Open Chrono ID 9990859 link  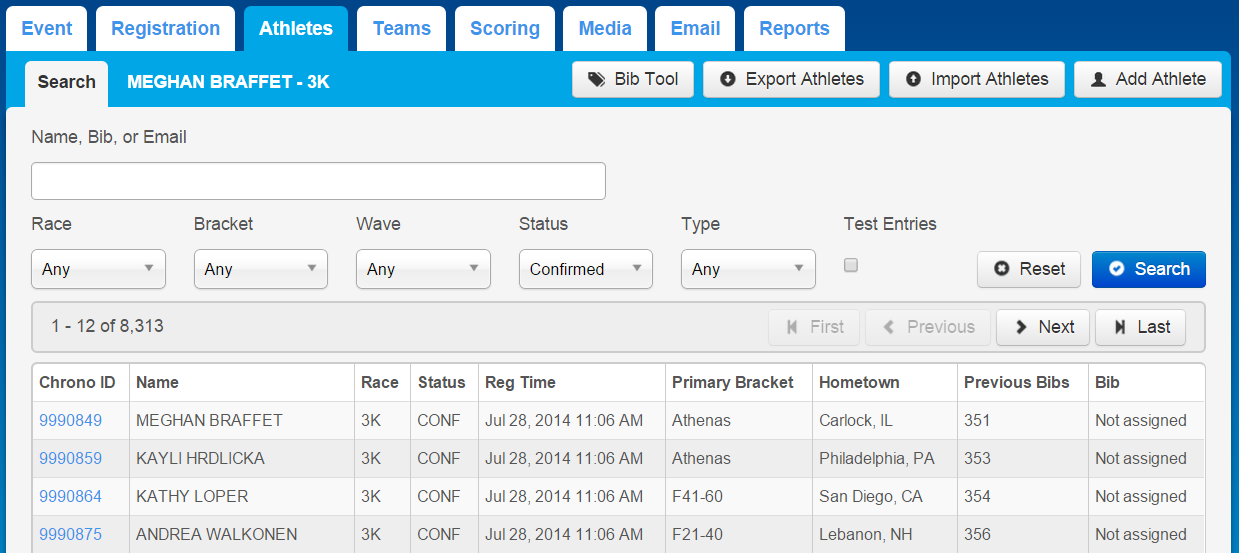pos(70,458)
